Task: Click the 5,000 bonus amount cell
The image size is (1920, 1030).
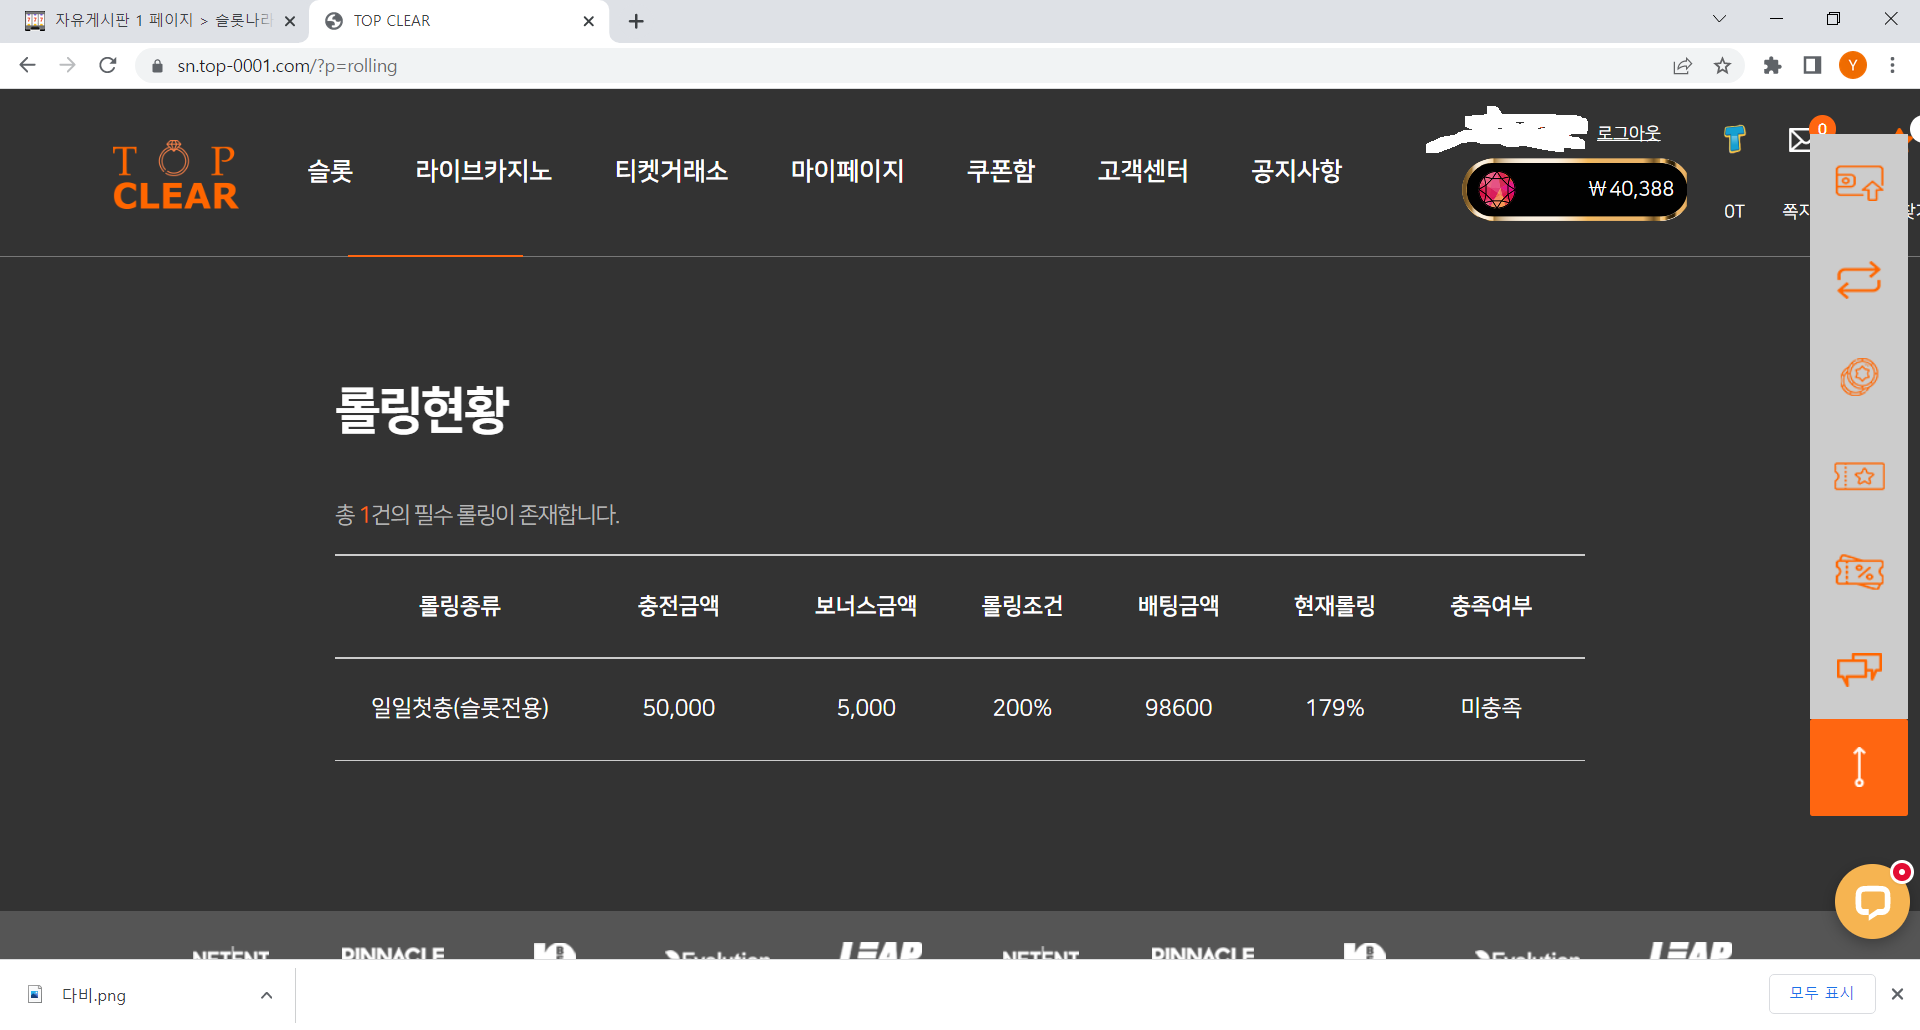Action: pyautogui.click(x=866, y=708)
